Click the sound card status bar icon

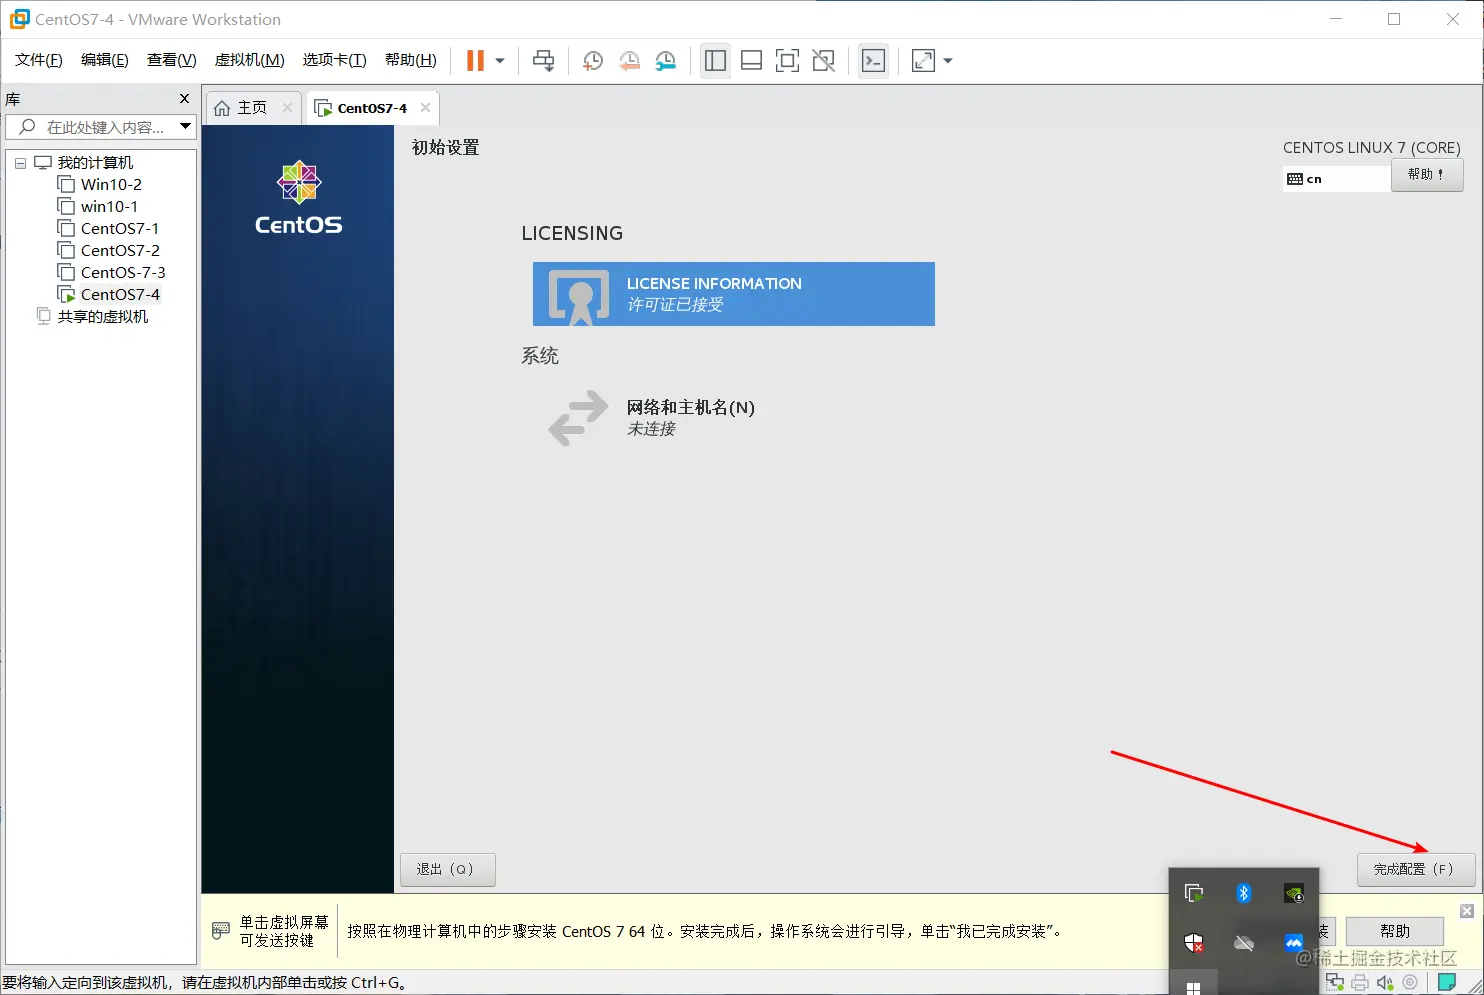(x=1385, y=983)
